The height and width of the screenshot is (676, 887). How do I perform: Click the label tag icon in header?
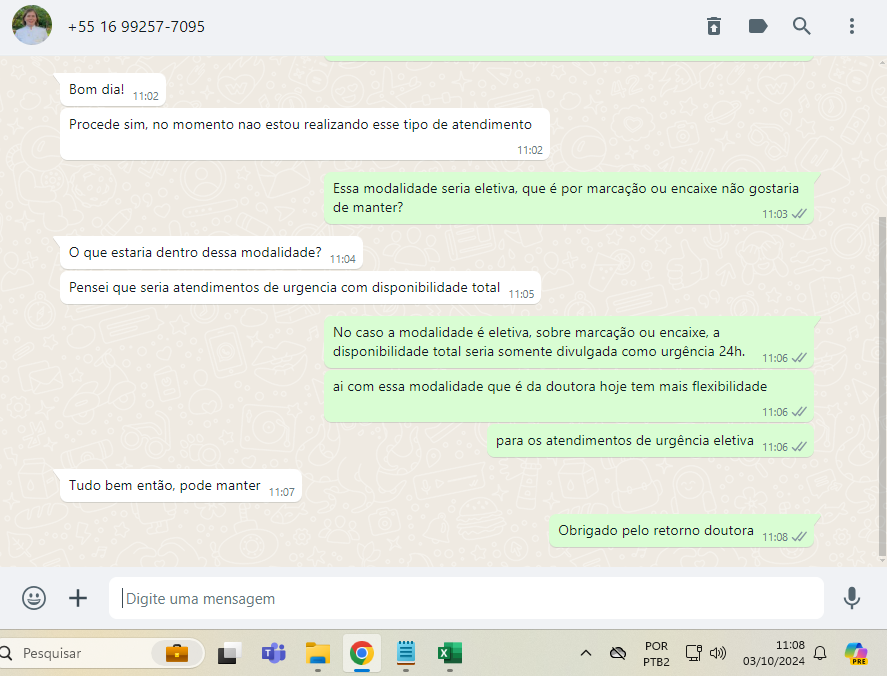click(x=758, y=26)
